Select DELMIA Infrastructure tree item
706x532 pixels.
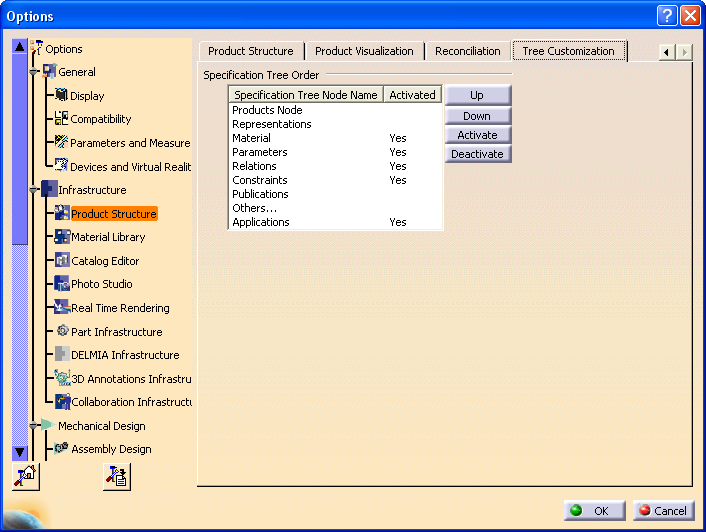(x=125, y=355)
